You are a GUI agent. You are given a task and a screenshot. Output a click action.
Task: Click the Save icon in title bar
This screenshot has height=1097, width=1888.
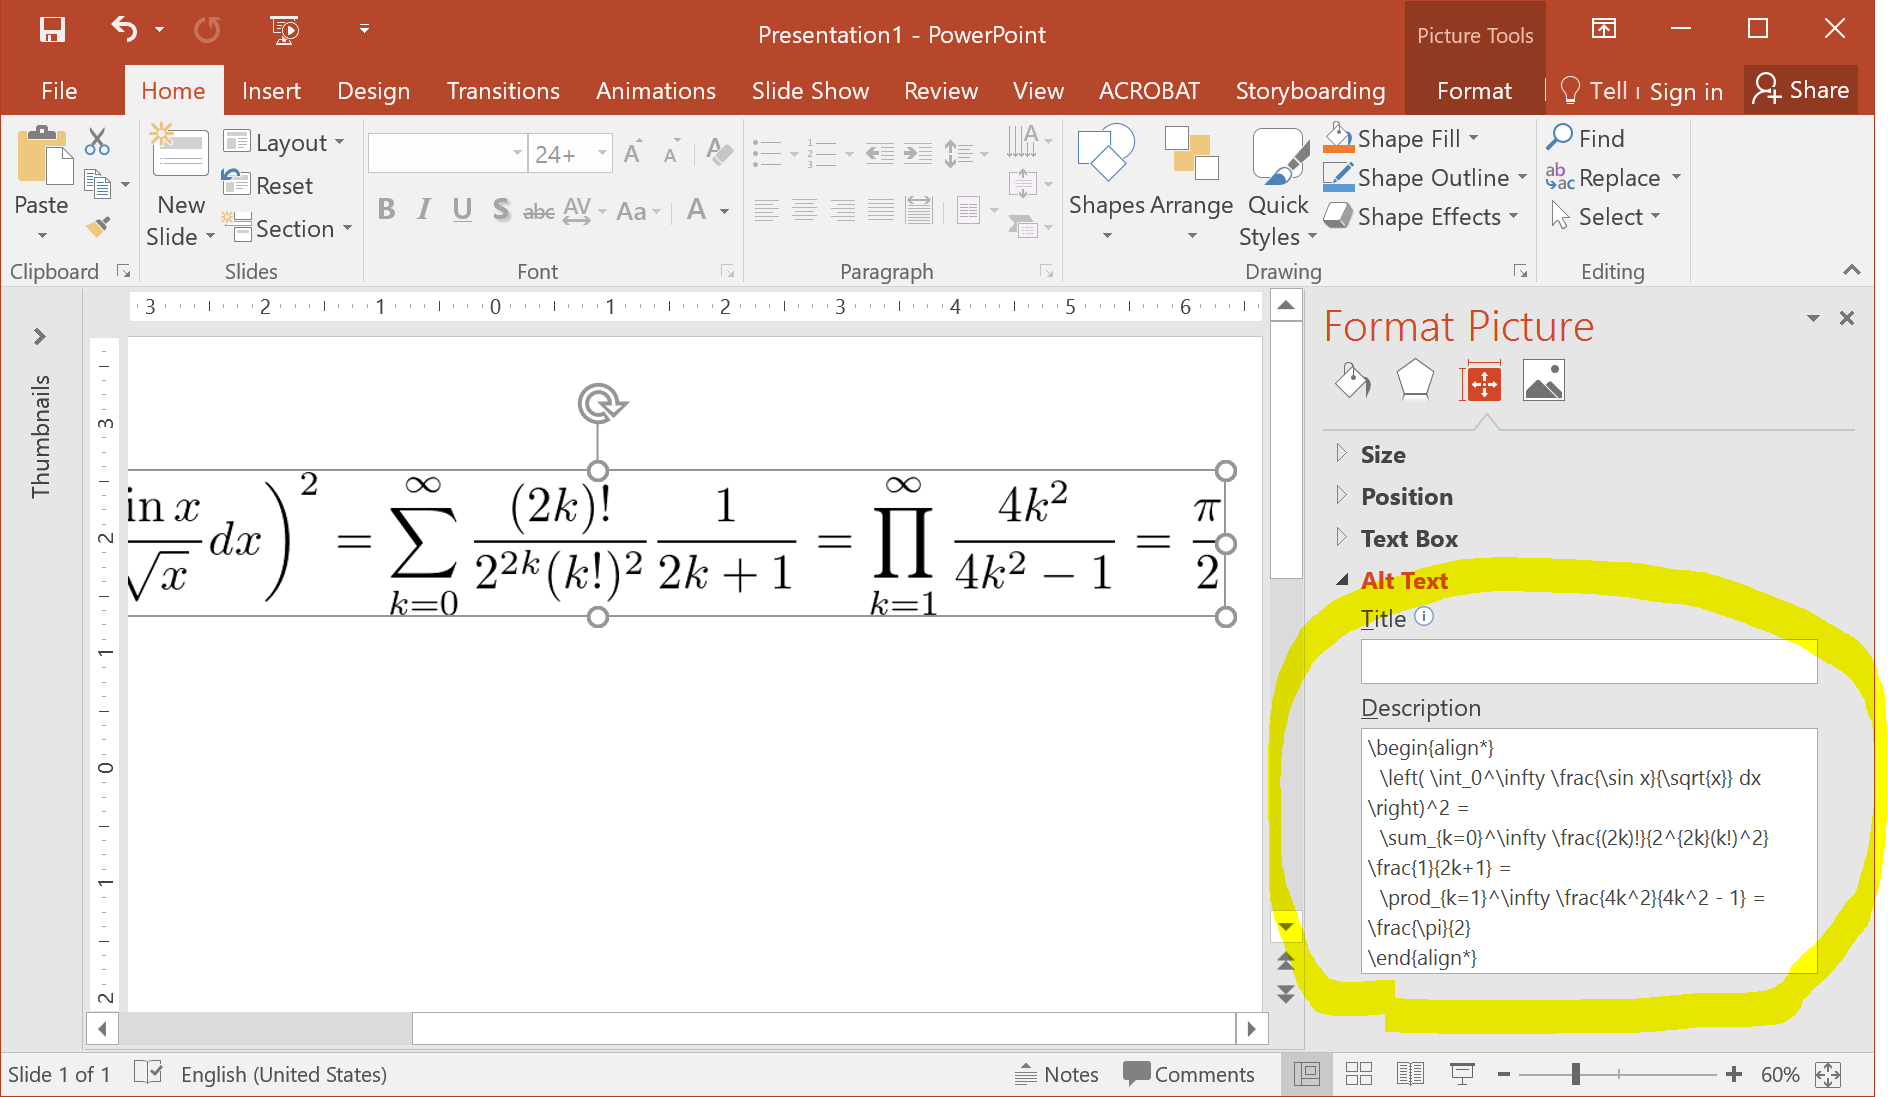(52, 30)
